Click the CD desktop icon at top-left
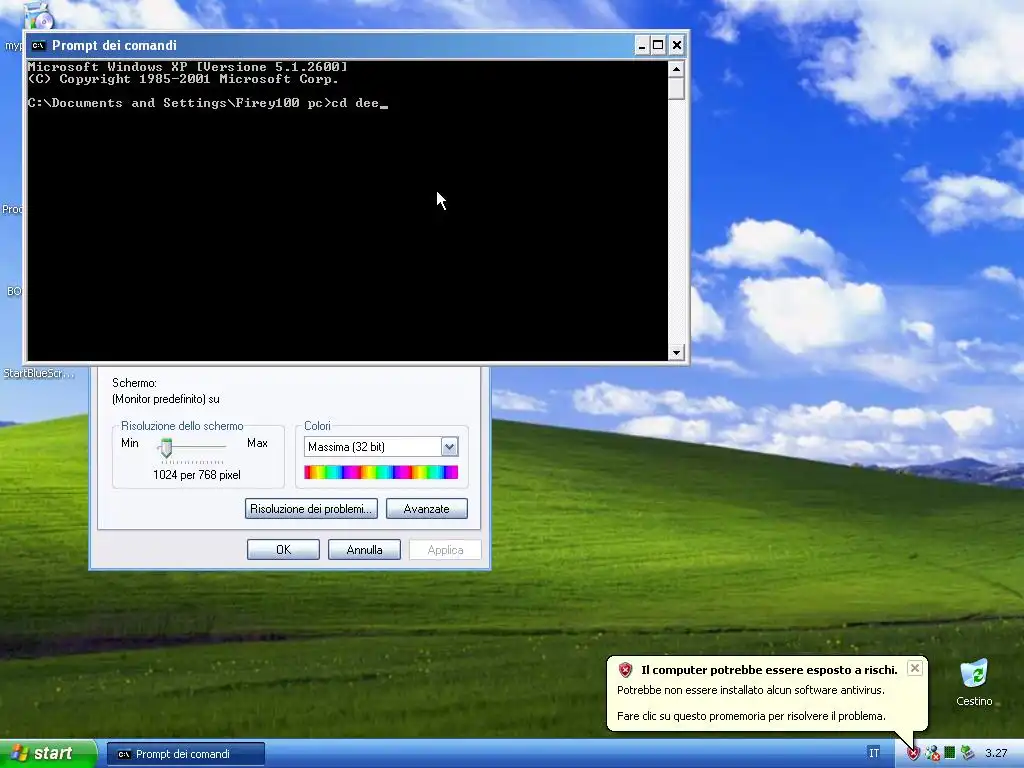The height and width of the screenshot is (768, 1024). 39,16
